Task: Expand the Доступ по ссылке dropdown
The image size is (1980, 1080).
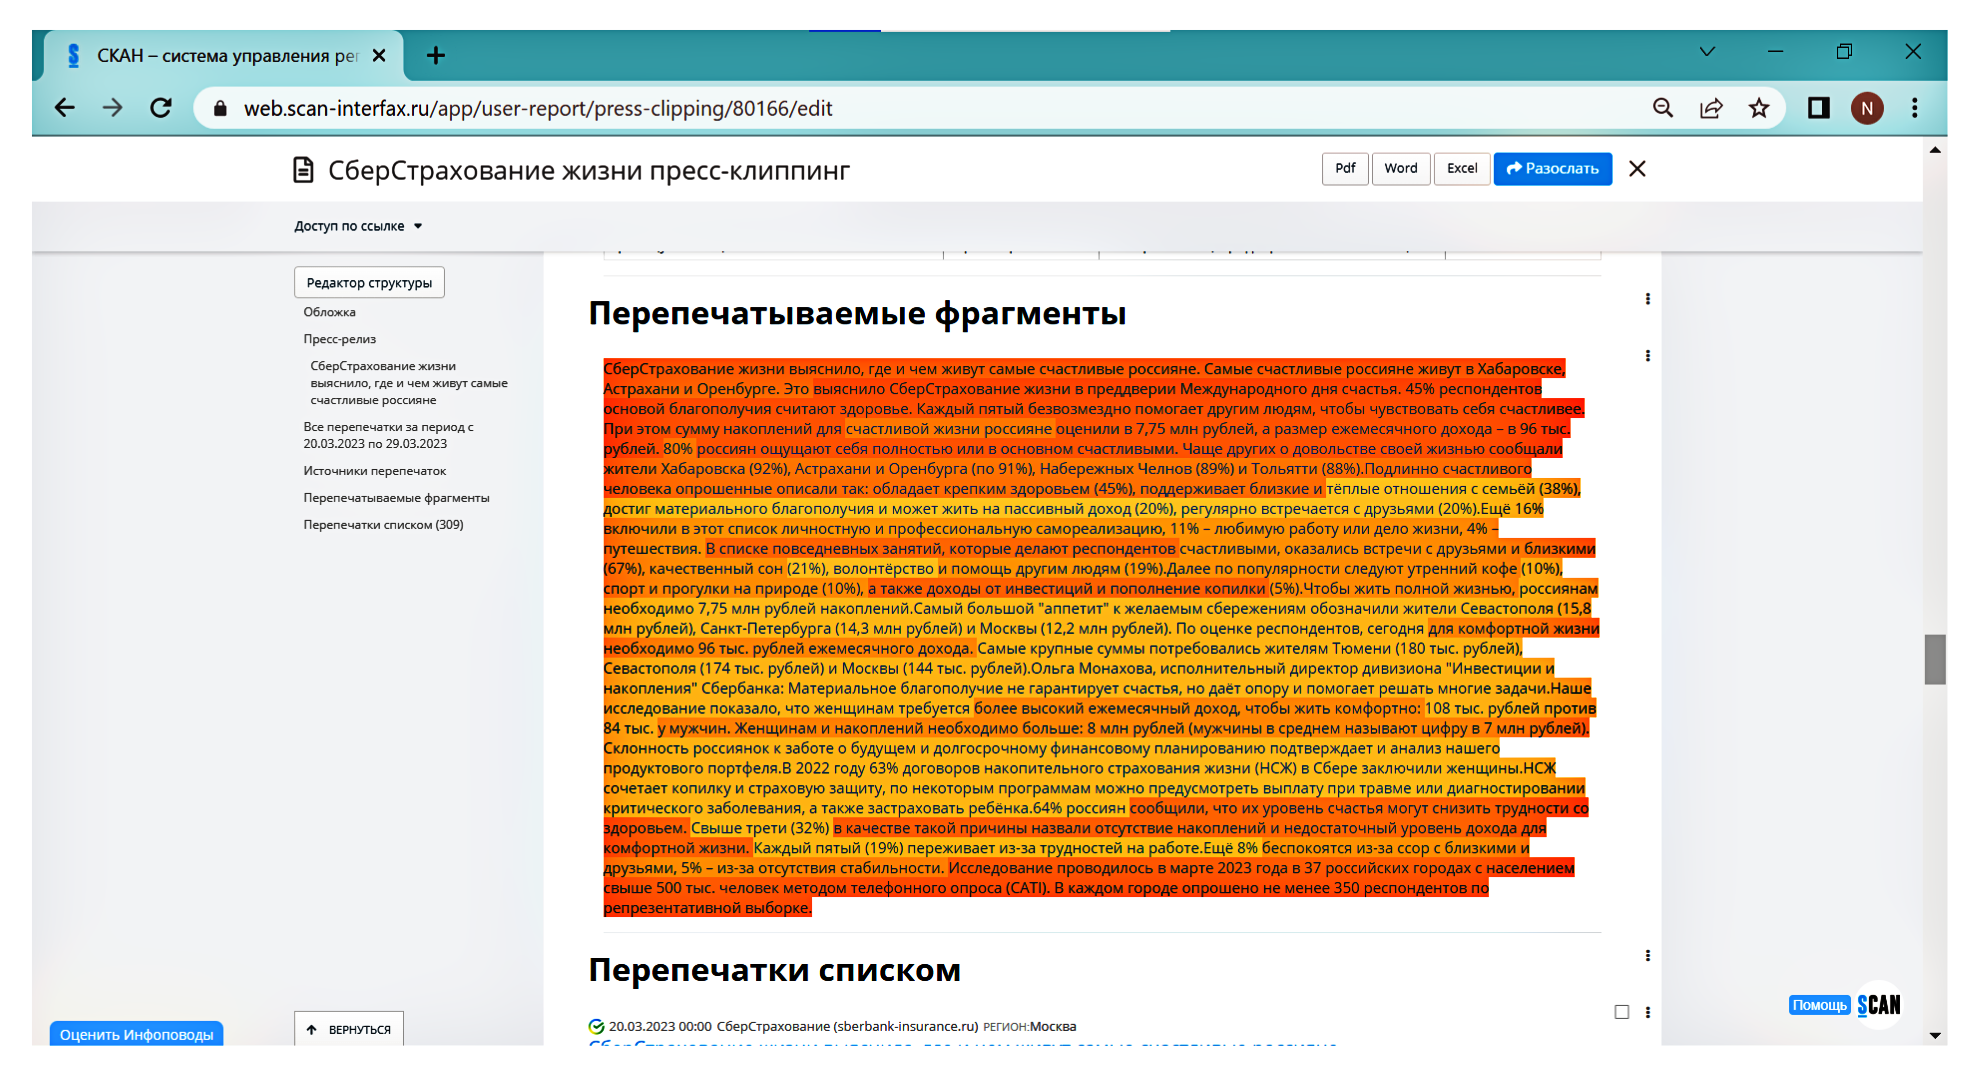Action: tap(356, 225)
